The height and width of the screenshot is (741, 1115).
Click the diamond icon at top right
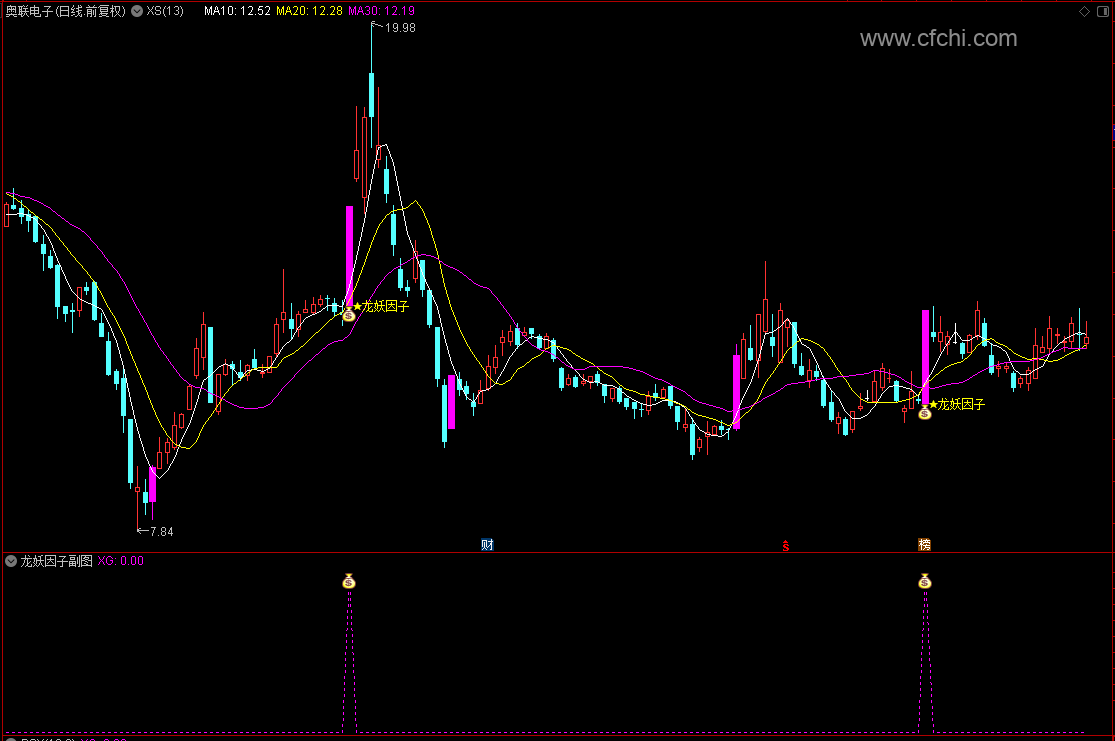click(1084, 11)
